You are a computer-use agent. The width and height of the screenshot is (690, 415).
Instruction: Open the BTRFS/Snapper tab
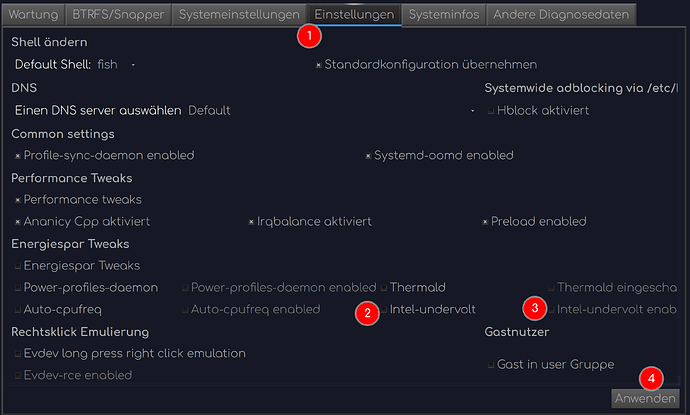pyautogui.click(x=118, y=15)
